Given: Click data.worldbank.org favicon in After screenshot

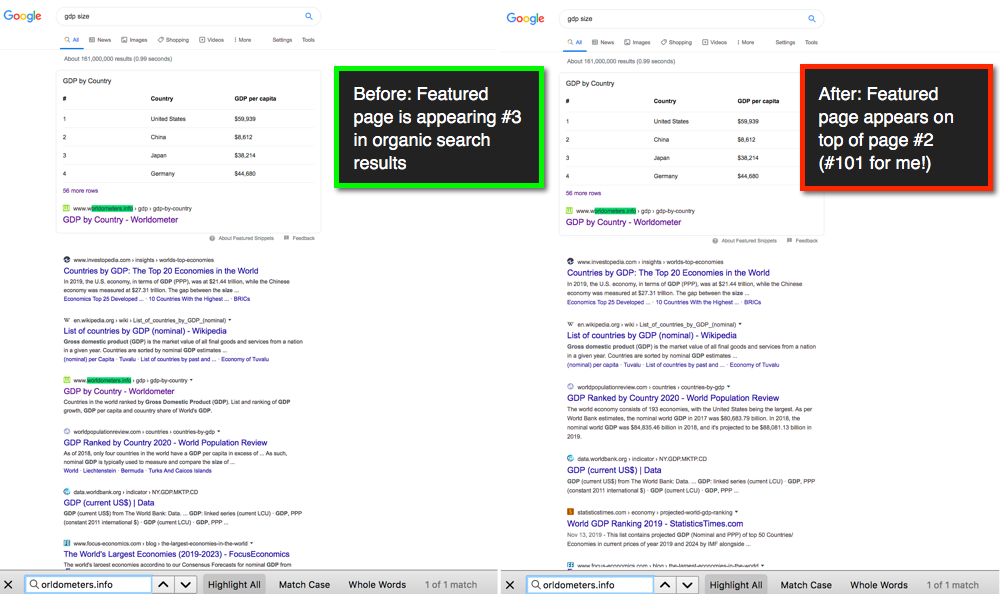Looking at the screenshot, I should tap(570, 458).
